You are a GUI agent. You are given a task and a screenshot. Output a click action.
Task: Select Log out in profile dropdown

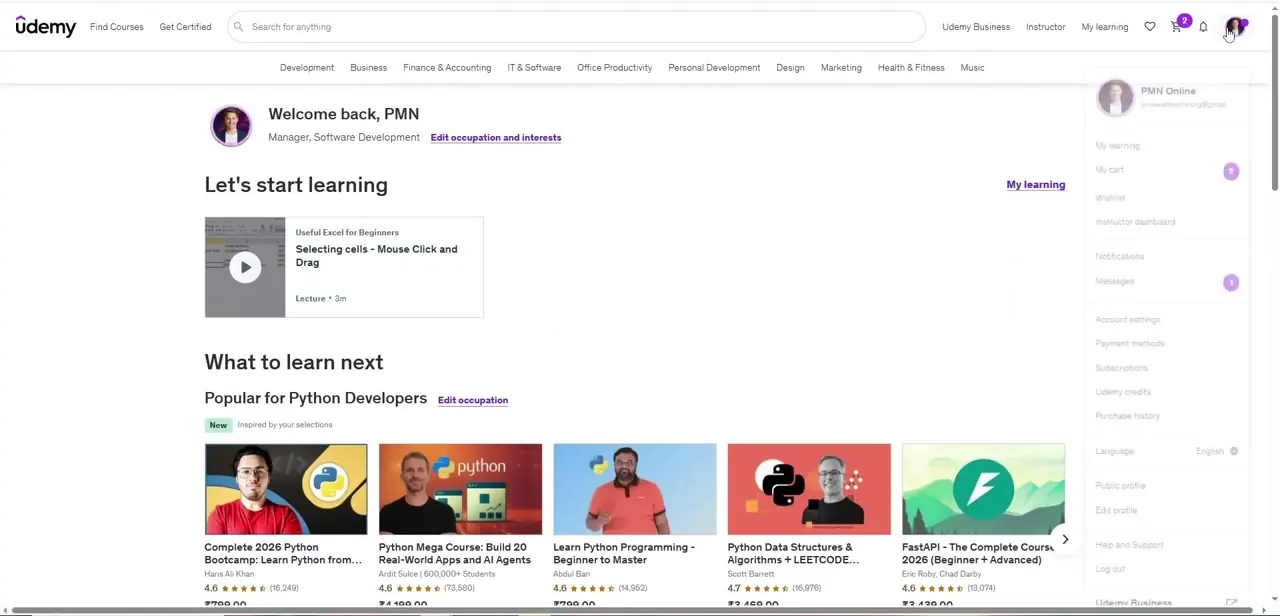[x=1110, y=569]
